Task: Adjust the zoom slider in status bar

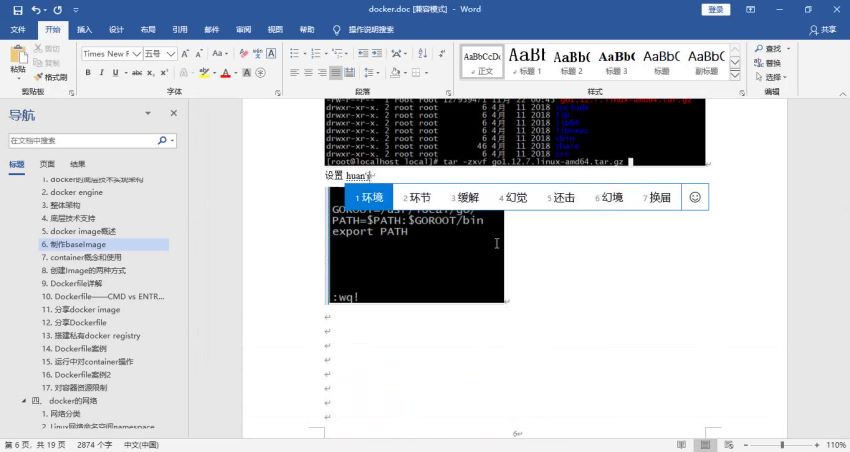Action: 782,445
